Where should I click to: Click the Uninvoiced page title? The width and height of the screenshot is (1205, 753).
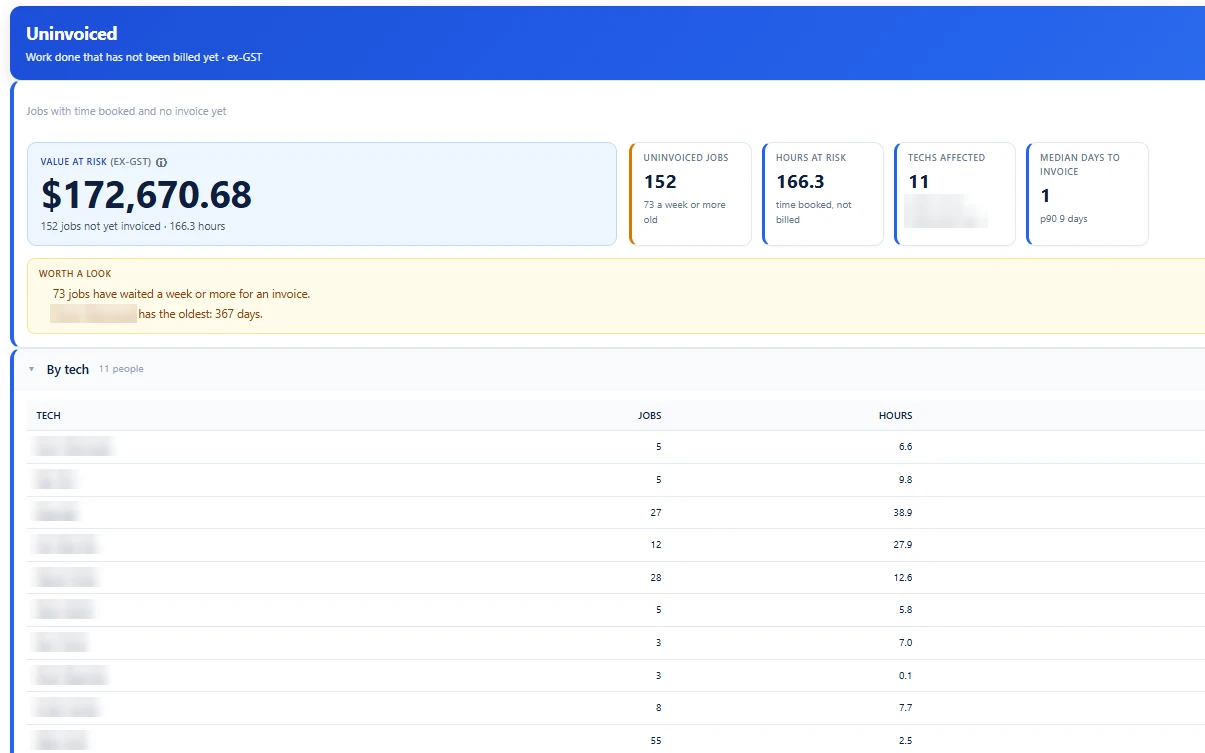point(72,34)
